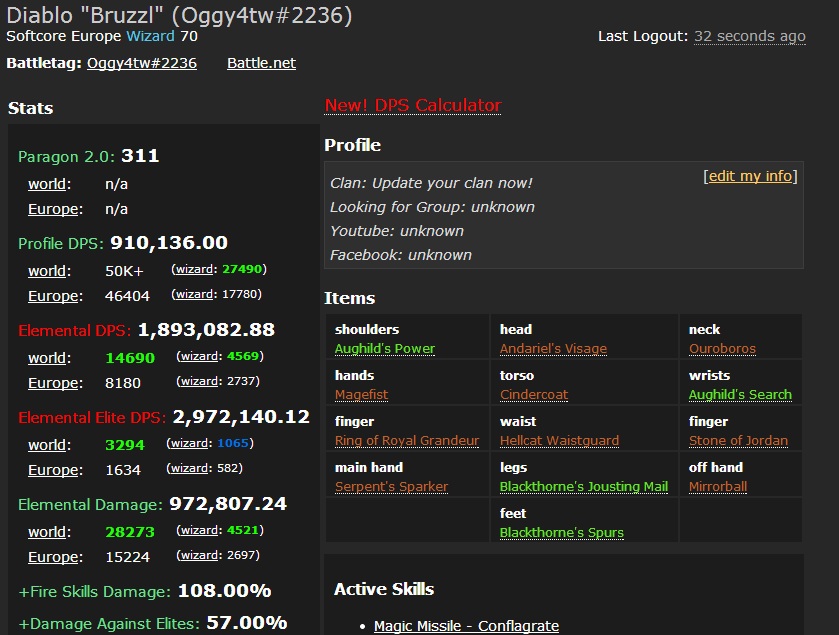Open Magefist hands item
This screenshot has width=839, height=635.
tap(361, 395)
